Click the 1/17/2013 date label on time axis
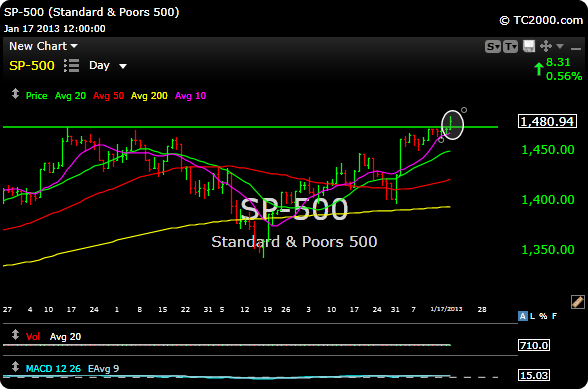 [446, 309]
